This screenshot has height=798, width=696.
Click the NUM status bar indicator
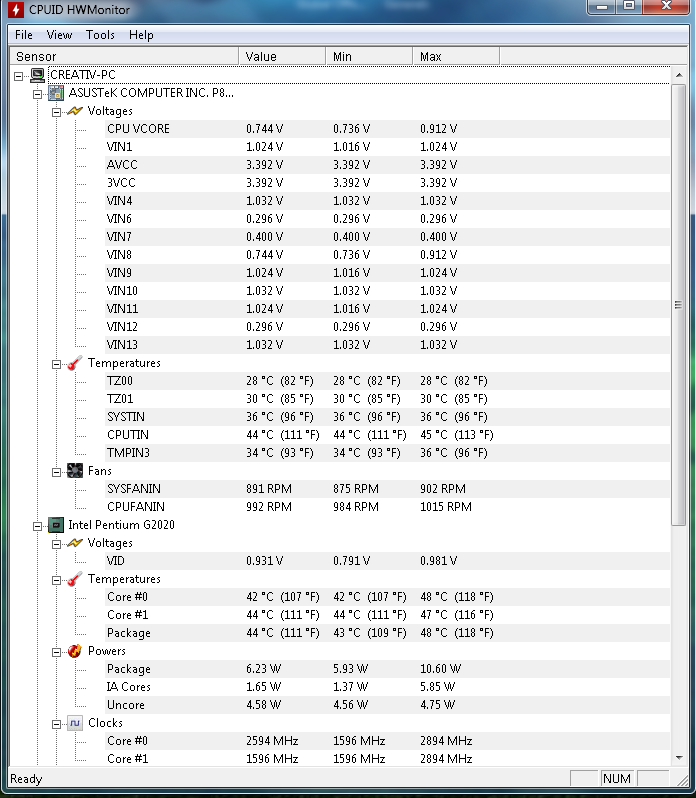tap(617, 779)
